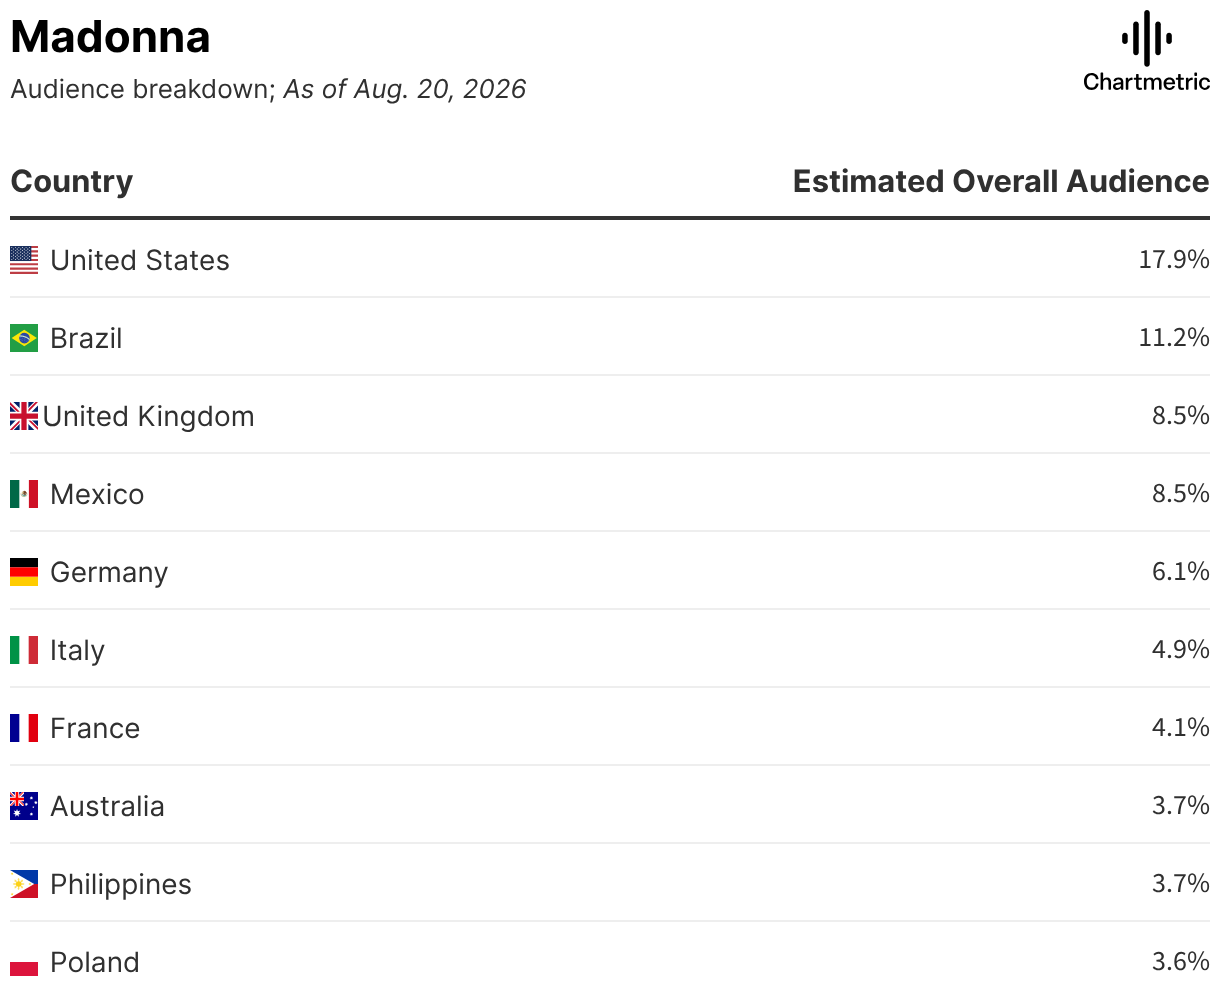Click the Madonna title heading

tap(110, 38)
